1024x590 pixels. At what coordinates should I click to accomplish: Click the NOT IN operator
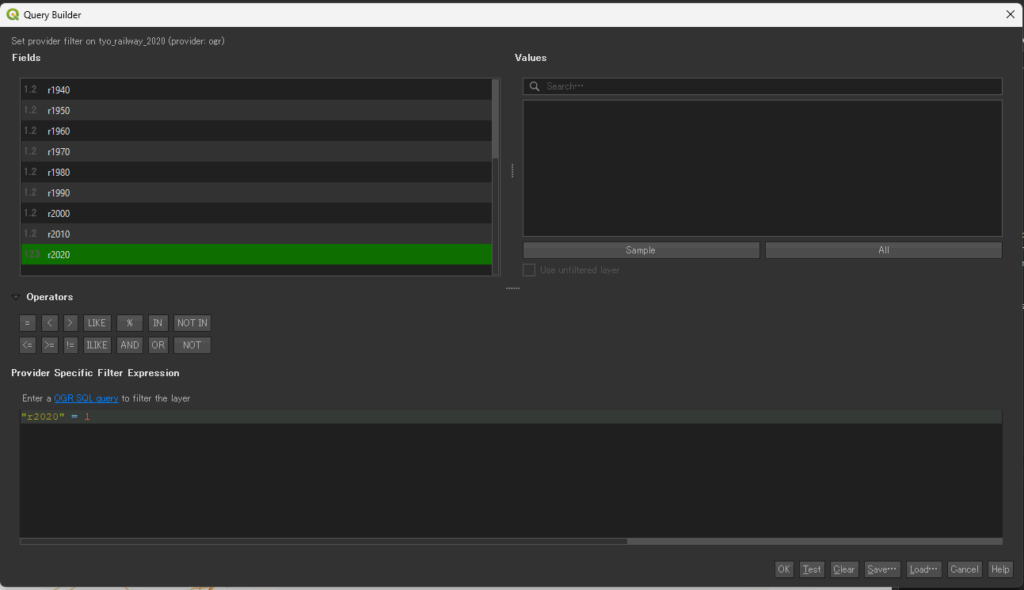[x=192, y=323]
